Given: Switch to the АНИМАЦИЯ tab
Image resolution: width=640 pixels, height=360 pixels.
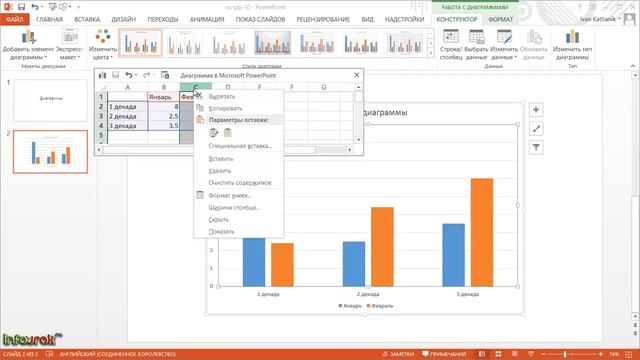Looking at the screenshot, I should point(207,19).
